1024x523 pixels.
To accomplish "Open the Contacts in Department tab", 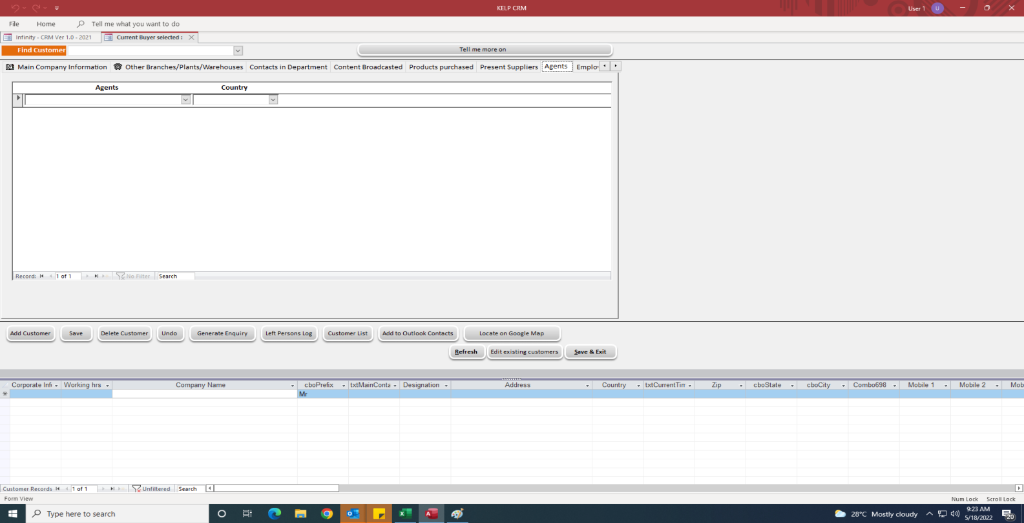I will pyautogui.click(x=288, y=67).
